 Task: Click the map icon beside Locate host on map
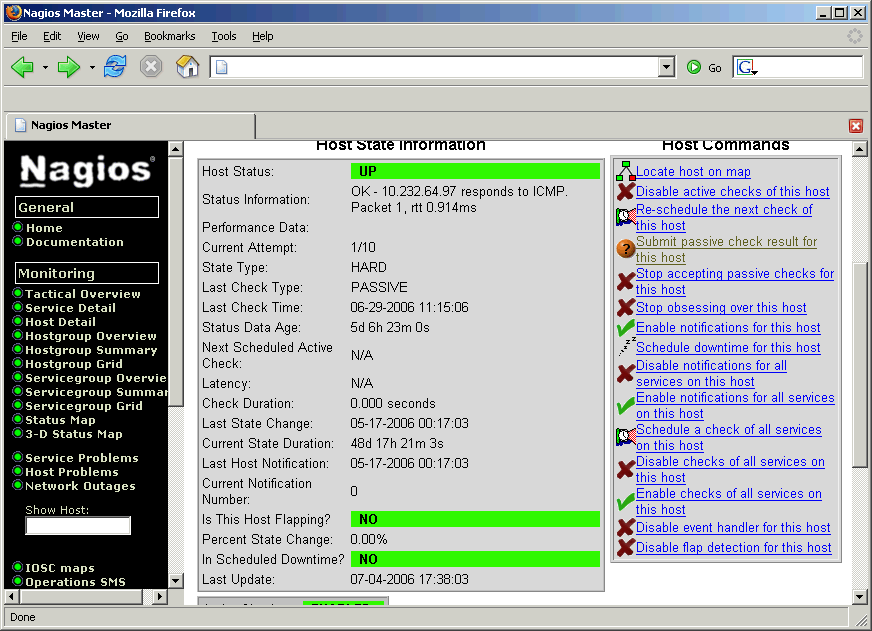click(x=626, y=171)
